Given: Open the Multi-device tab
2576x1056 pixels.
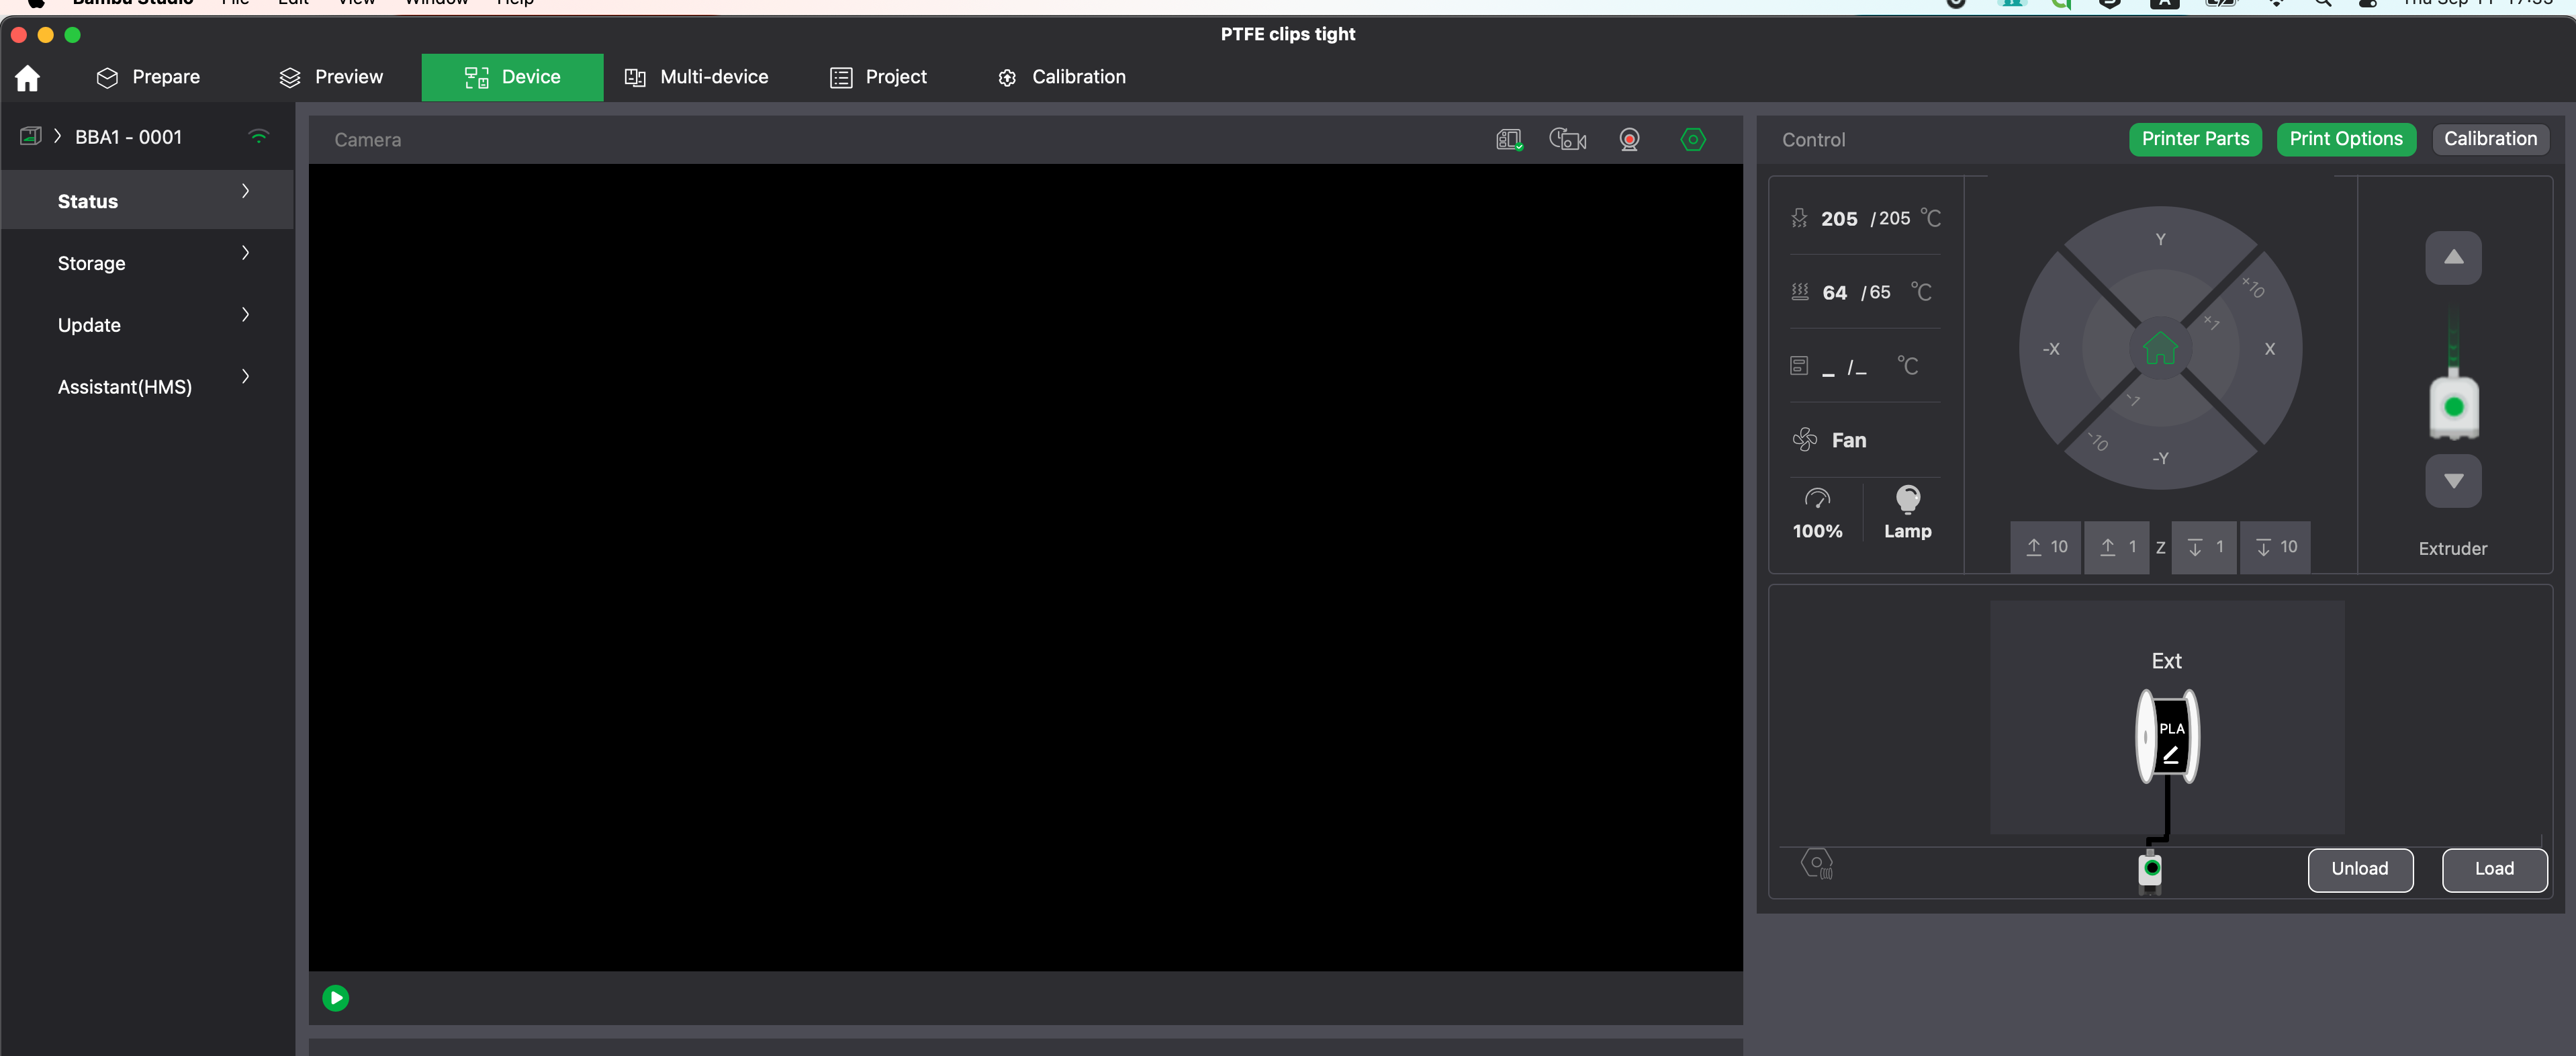Looking at the screenshot, I should 696,77.
